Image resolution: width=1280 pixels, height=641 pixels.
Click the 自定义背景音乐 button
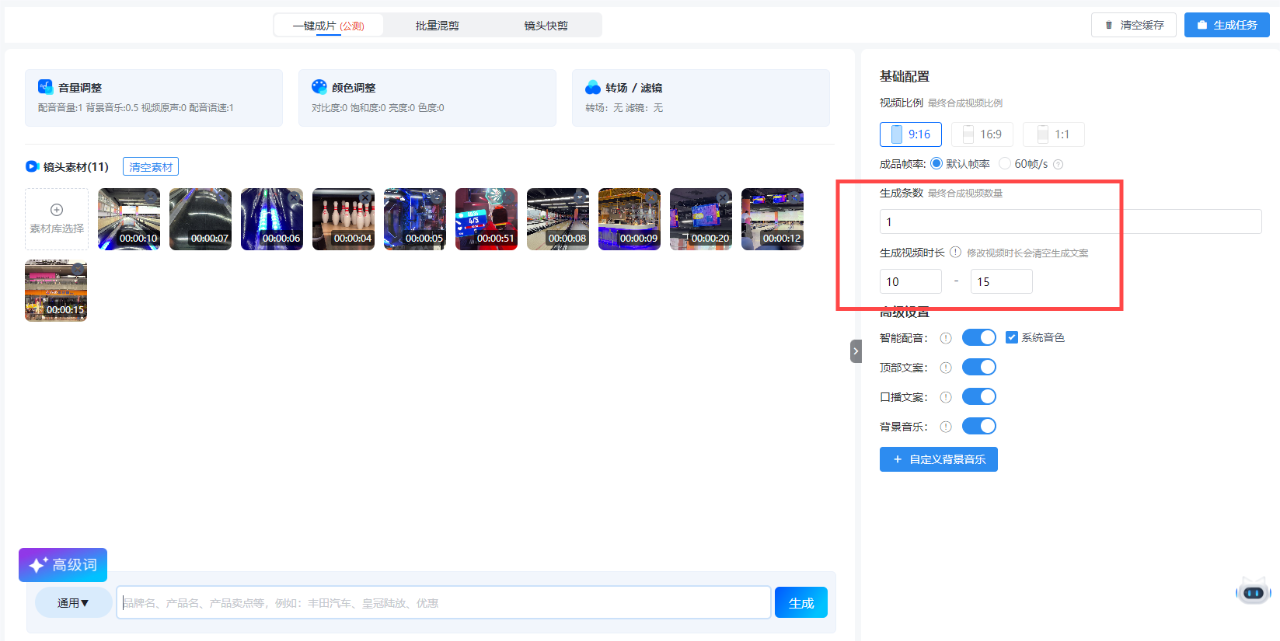pos(938,459)
